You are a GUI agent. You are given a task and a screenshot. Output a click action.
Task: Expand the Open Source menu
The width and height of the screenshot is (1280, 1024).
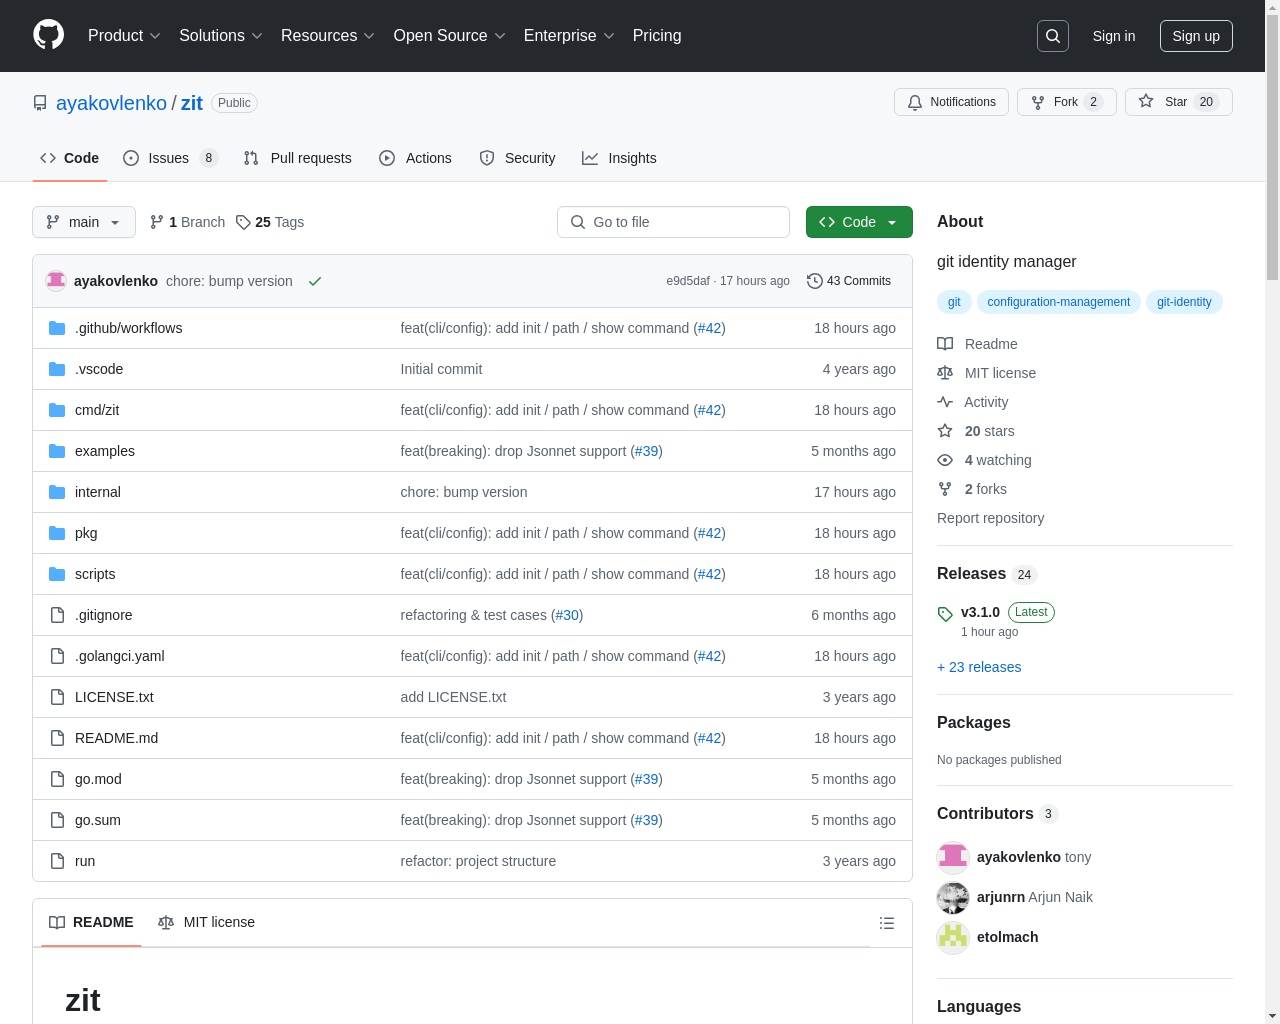pyautogui.click(x=450, y=36)
